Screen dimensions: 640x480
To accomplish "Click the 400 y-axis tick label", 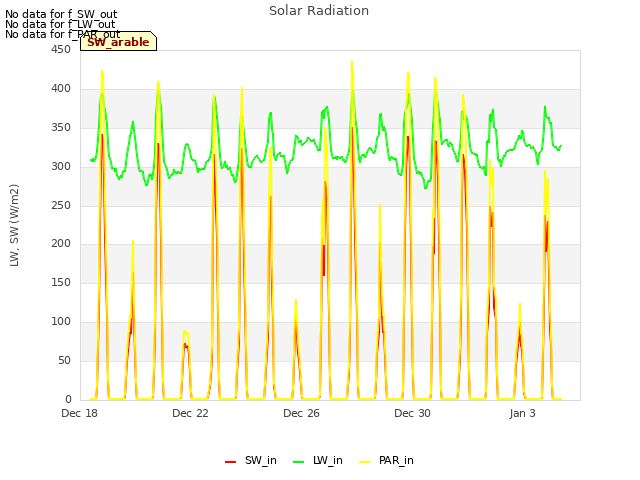I will pyautogui.click(x=61, y=89).
